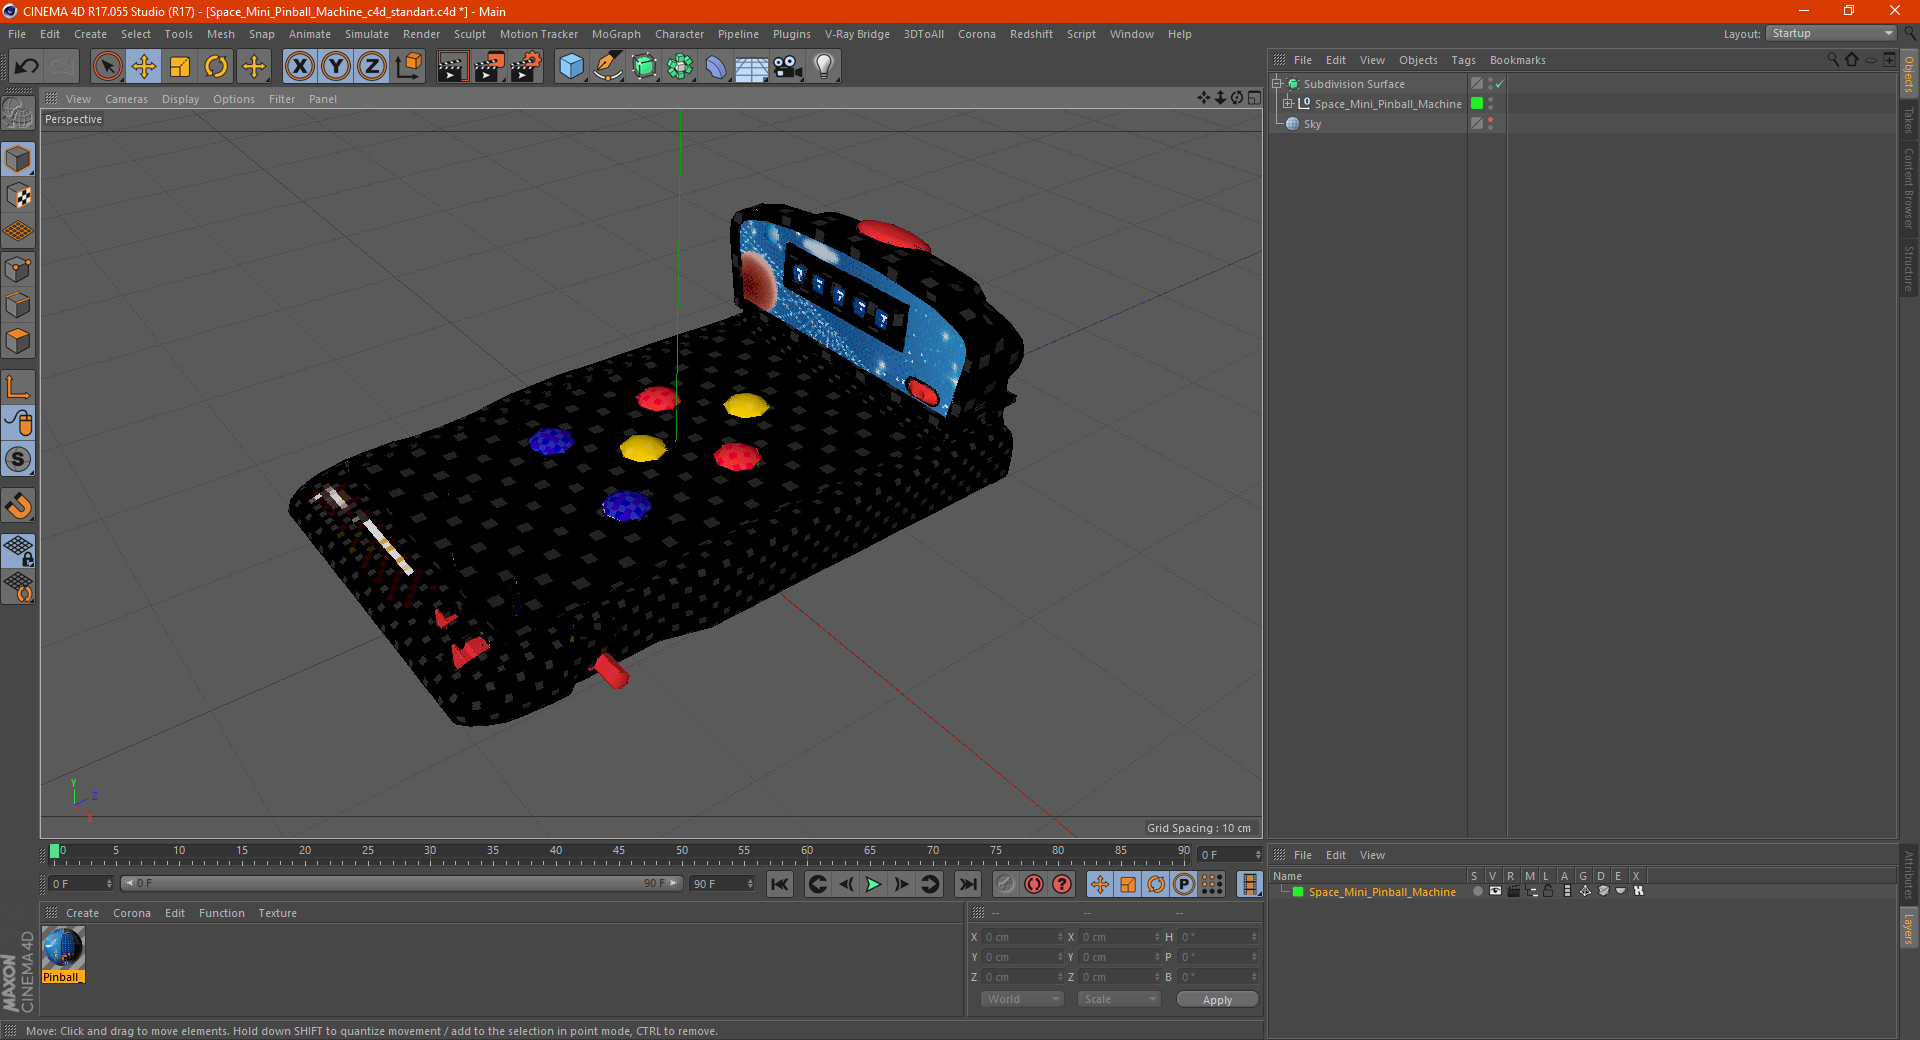Image resolution: width=1920 pixels, height=1040 pixels.
Task: Add a Light object
Action: coord(823,67)
